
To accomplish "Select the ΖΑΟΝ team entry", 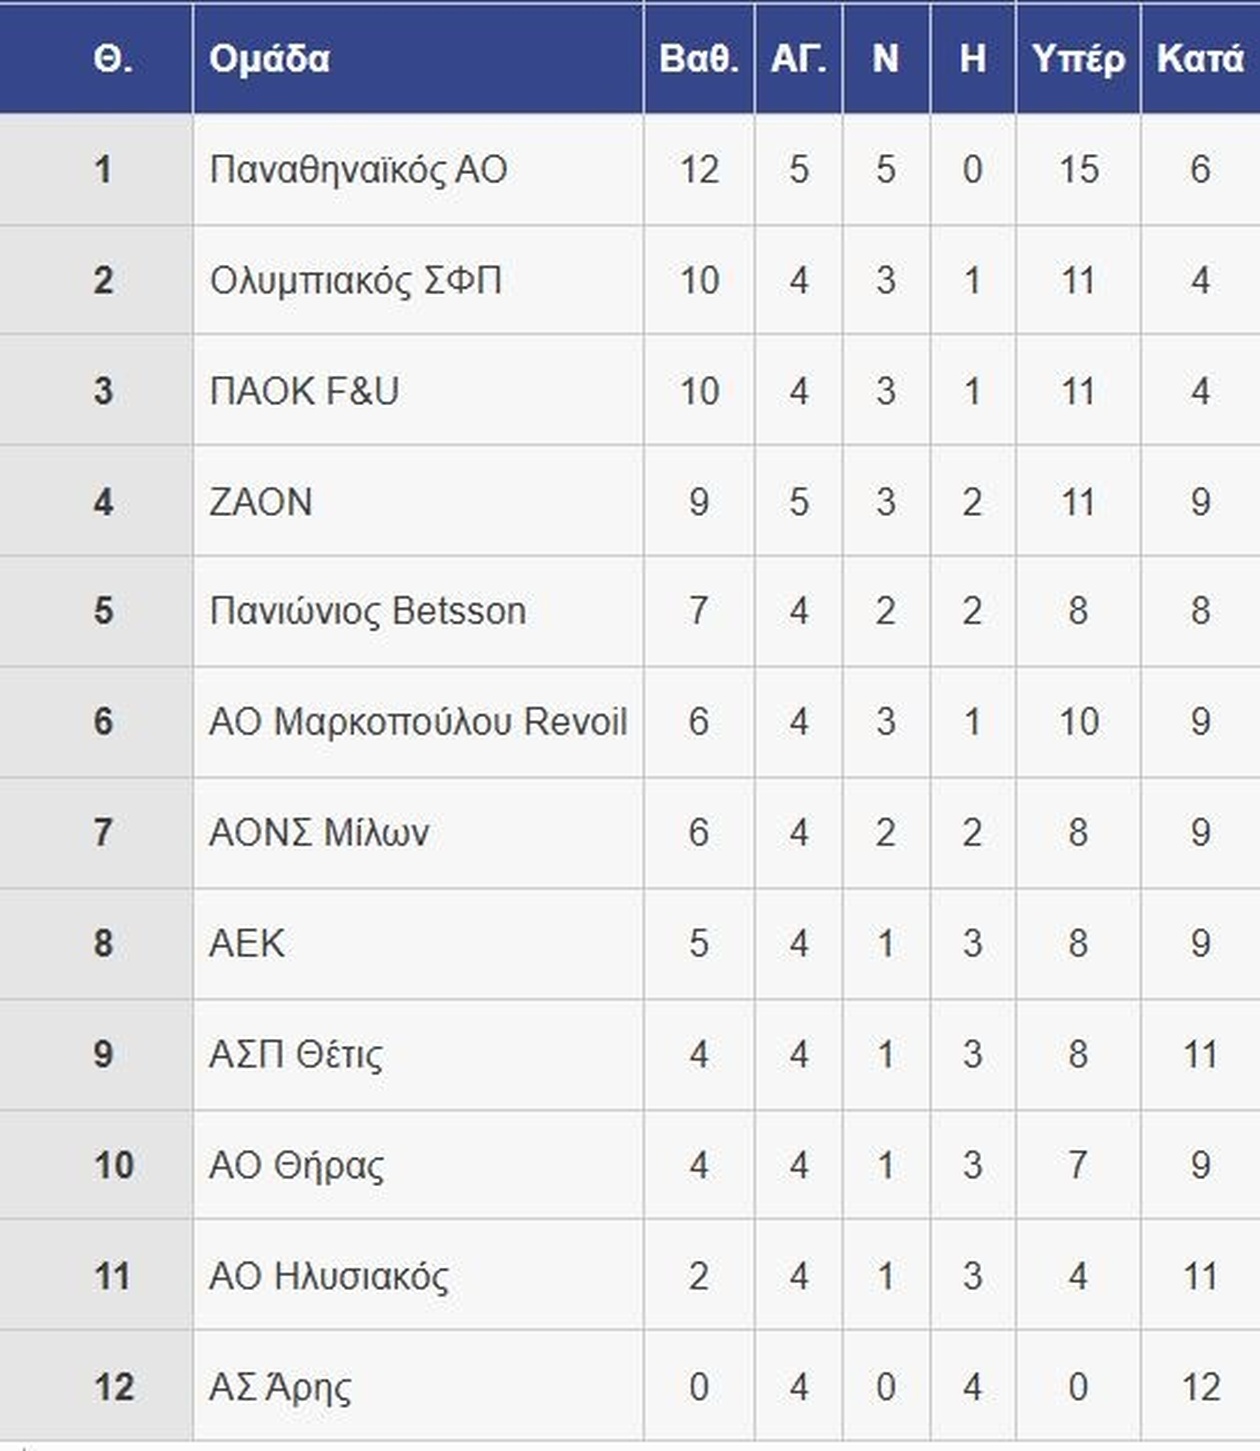I will [x=261, y=502].
